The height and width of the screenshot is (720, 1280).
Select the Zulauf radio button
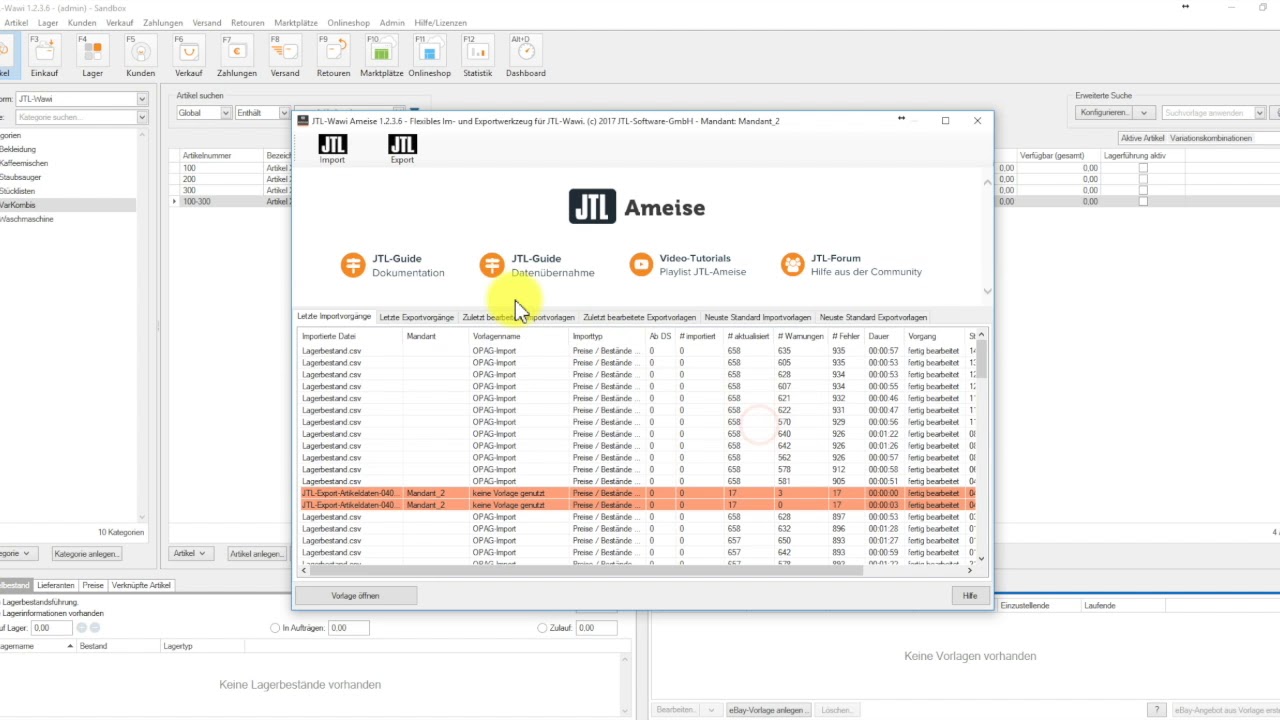tap(542, 628)
